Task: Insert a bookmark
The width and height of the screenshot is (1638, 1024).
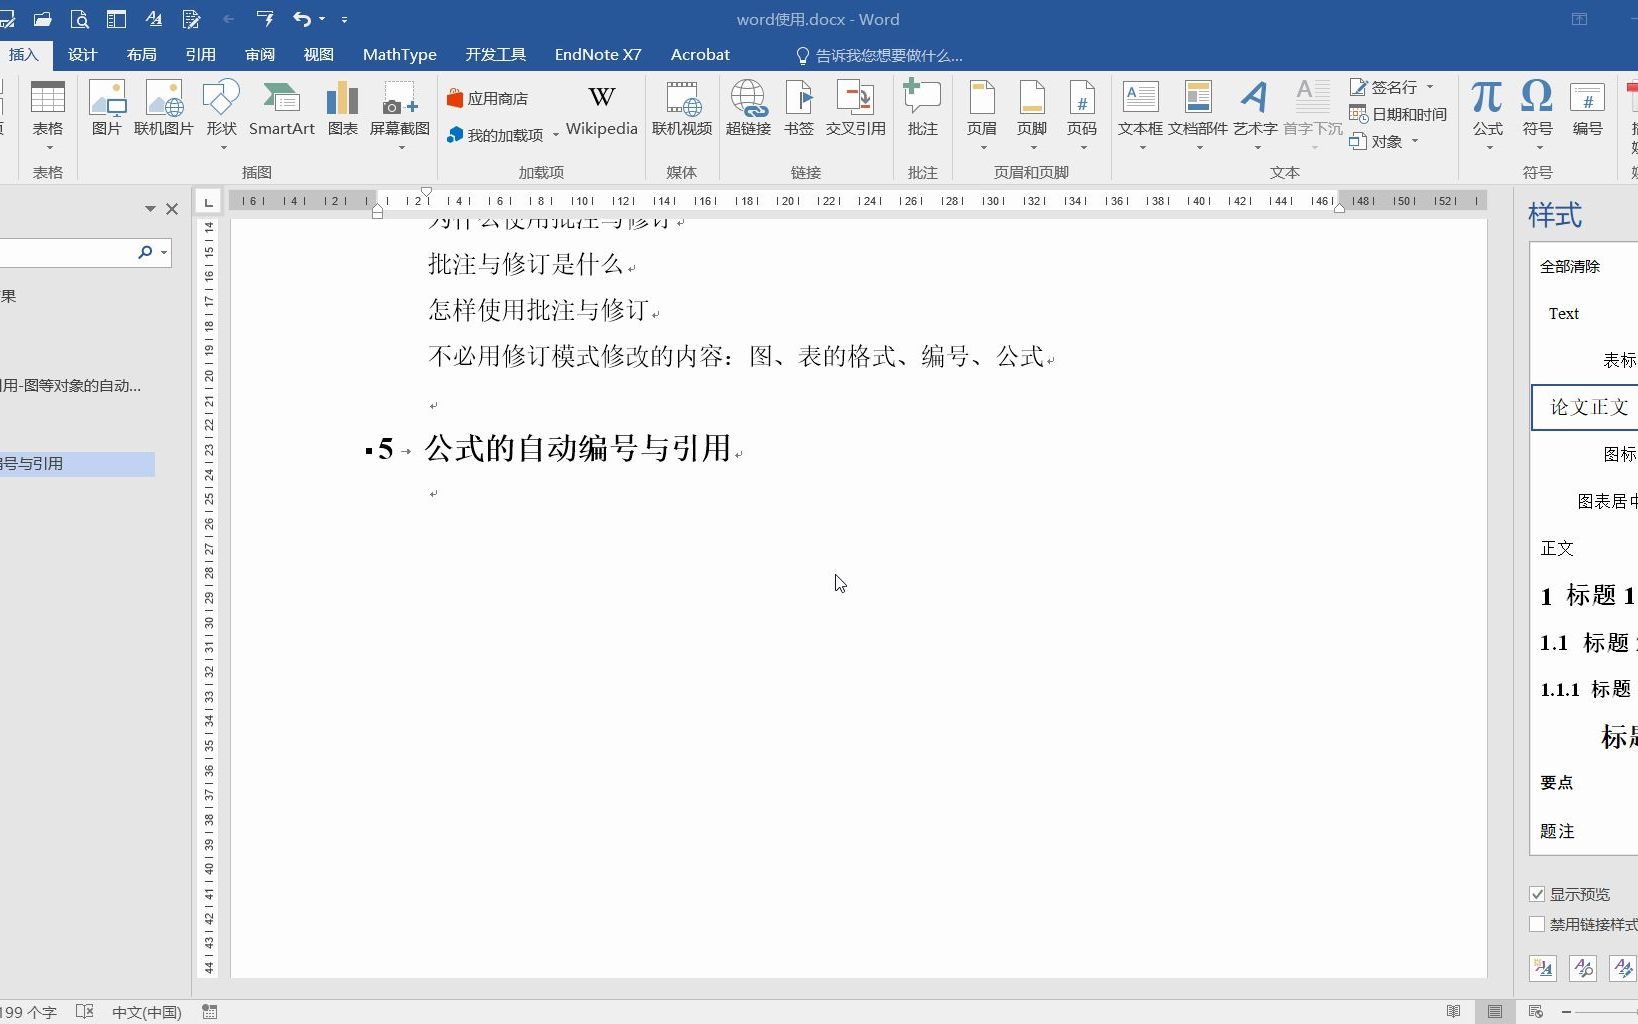Action: [799, 110]
